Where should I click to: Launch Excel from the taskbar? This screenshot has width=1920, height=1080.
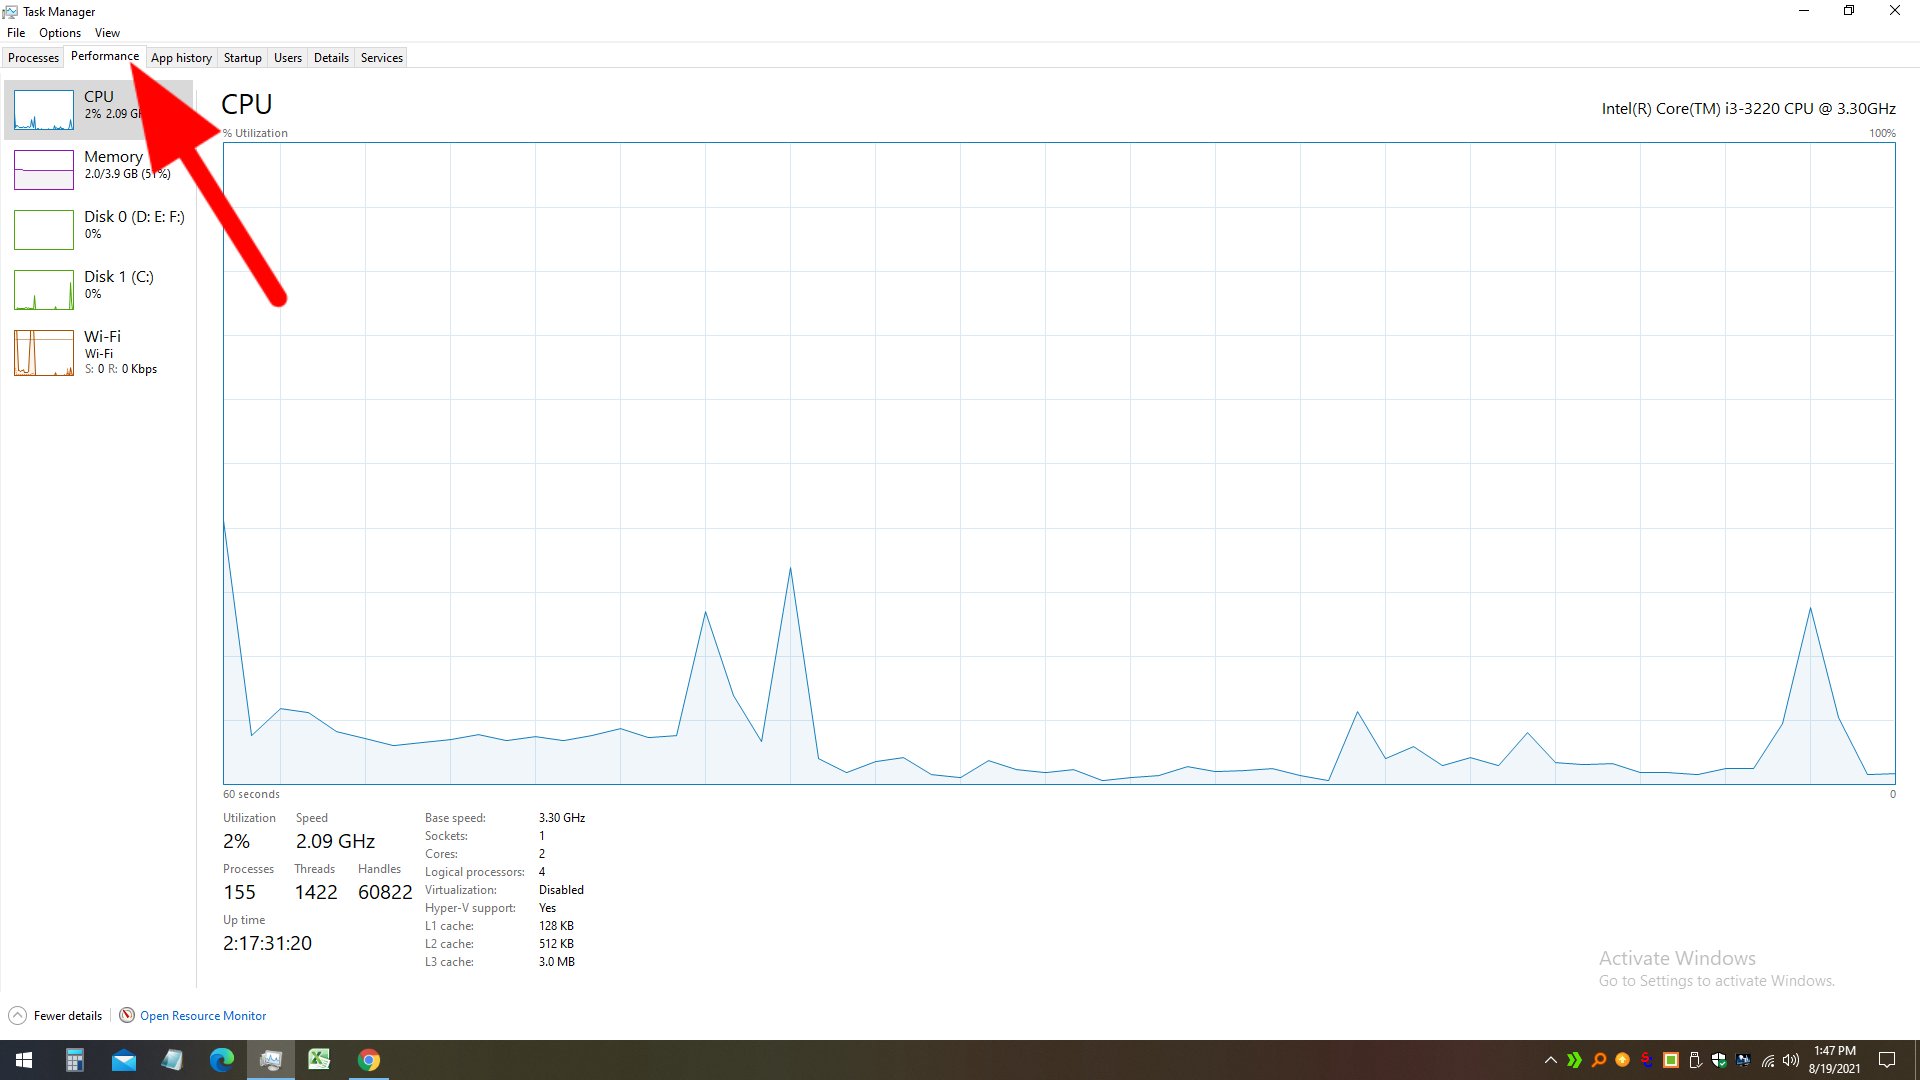click(319, 1059)
